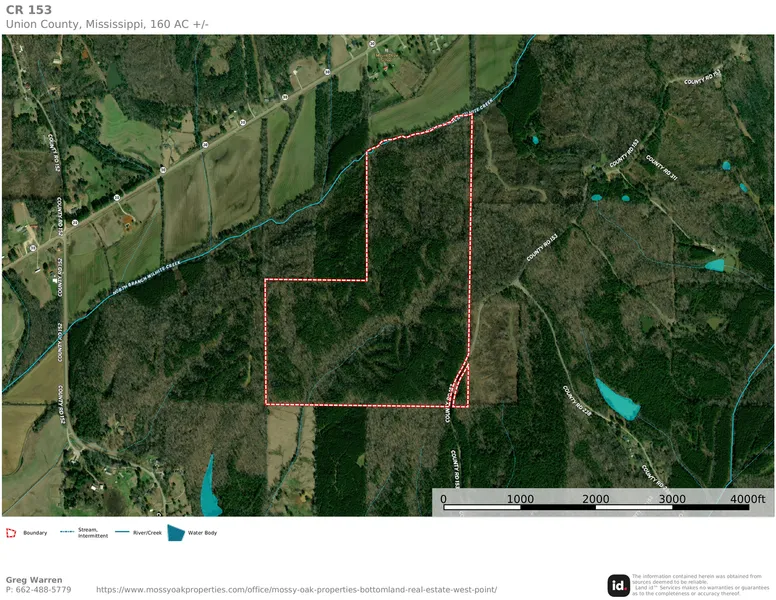Viewport: 776px width, 600px height.
Task: Click the Land id logo icon
Action: point(618,585)
